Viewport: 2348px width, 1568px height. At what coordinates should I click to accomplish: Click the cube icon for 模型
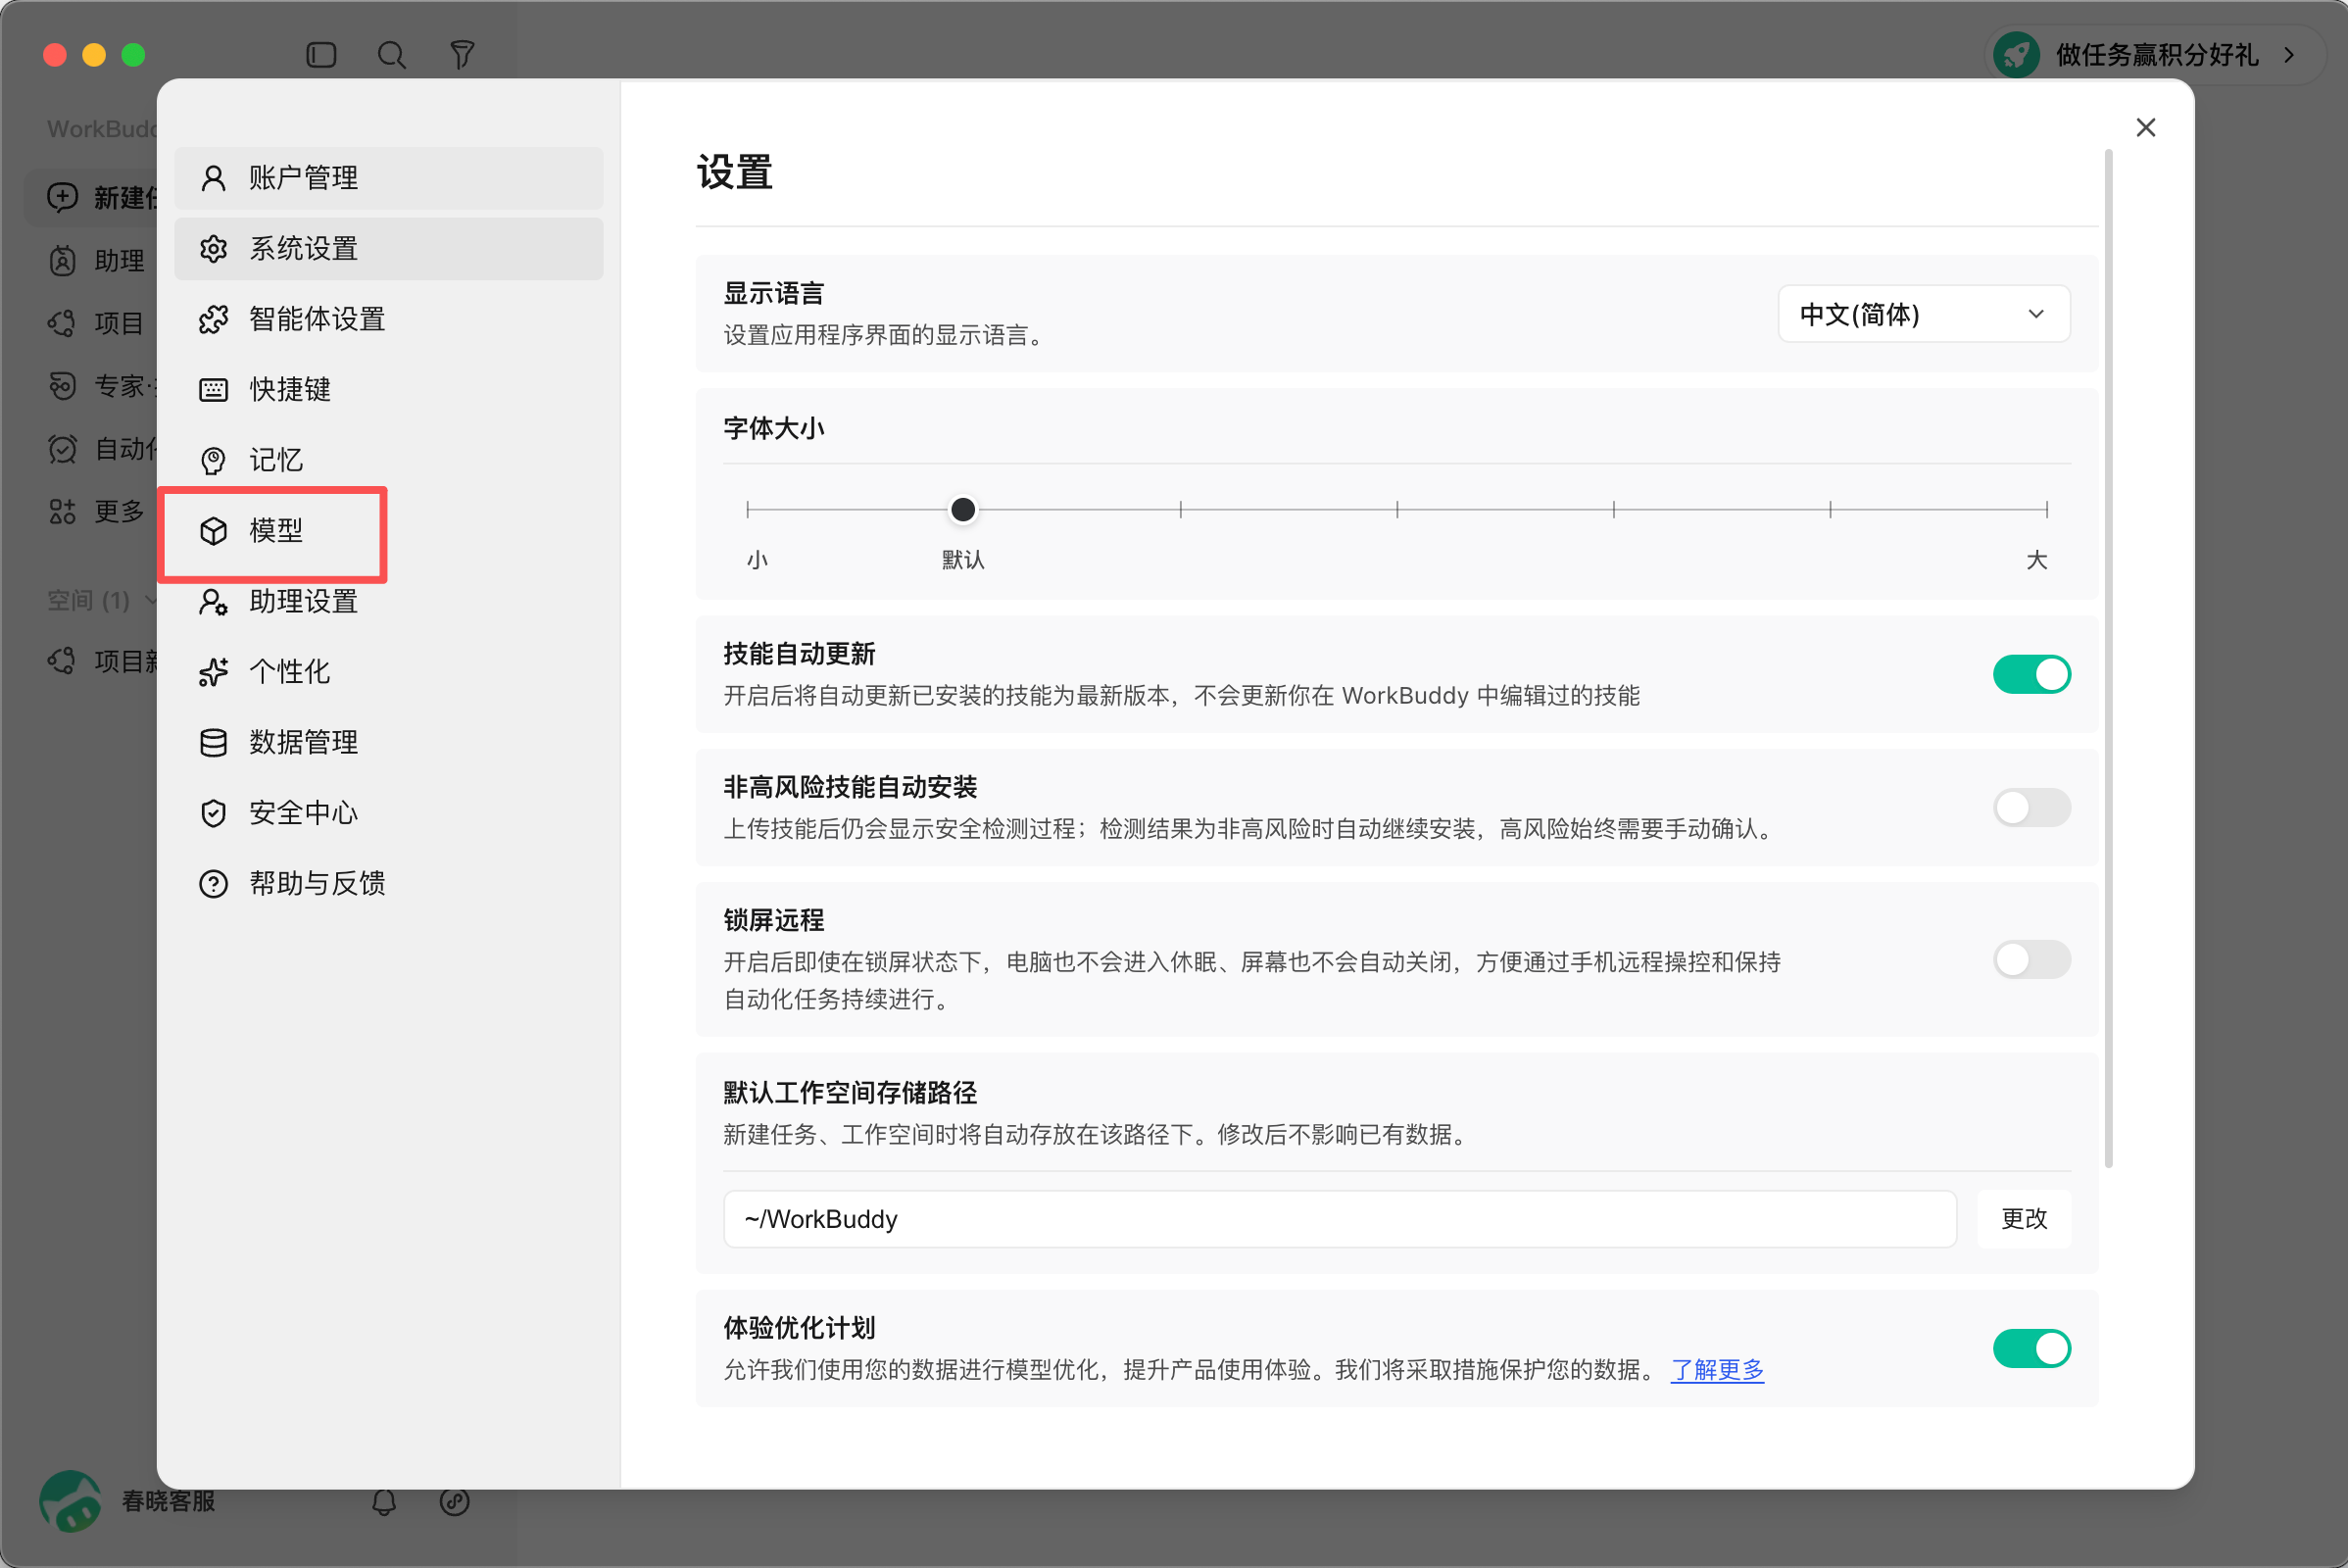click(213, 531)
